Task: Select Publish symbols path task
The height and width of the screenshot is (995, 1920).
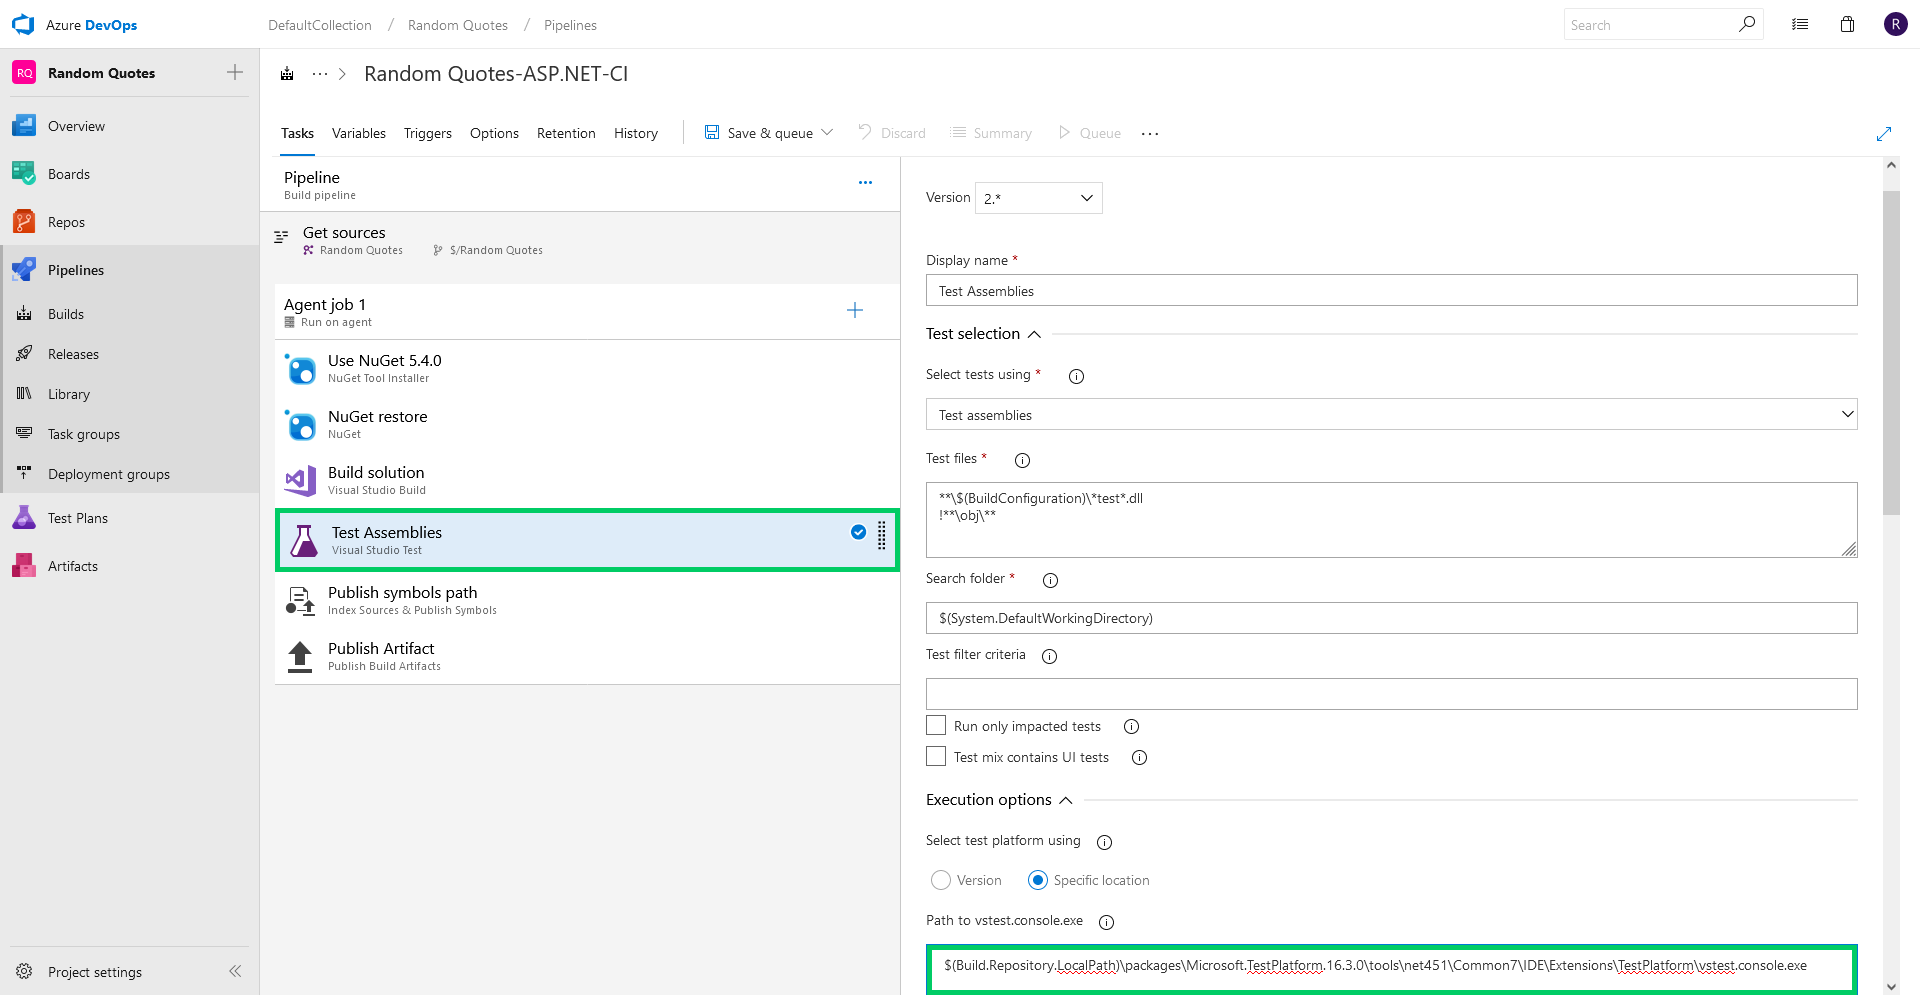Action: click(587, 600)
